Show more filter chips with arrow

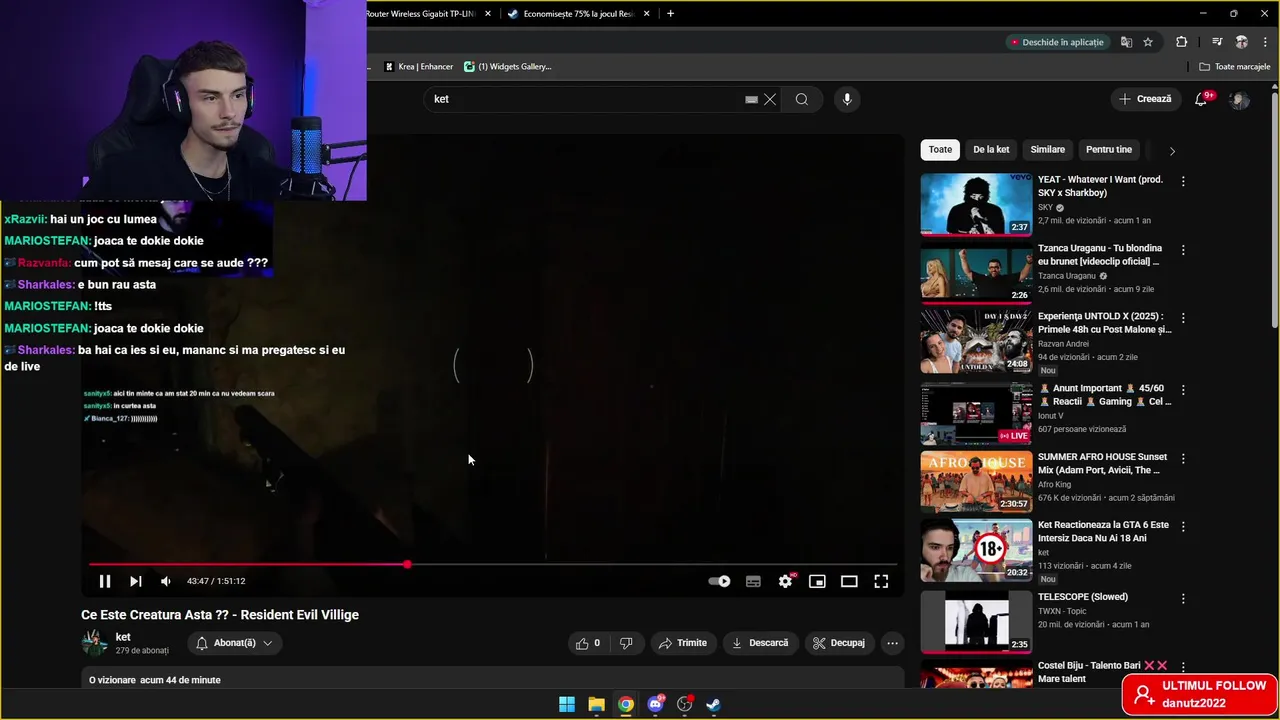[1172, 151]
